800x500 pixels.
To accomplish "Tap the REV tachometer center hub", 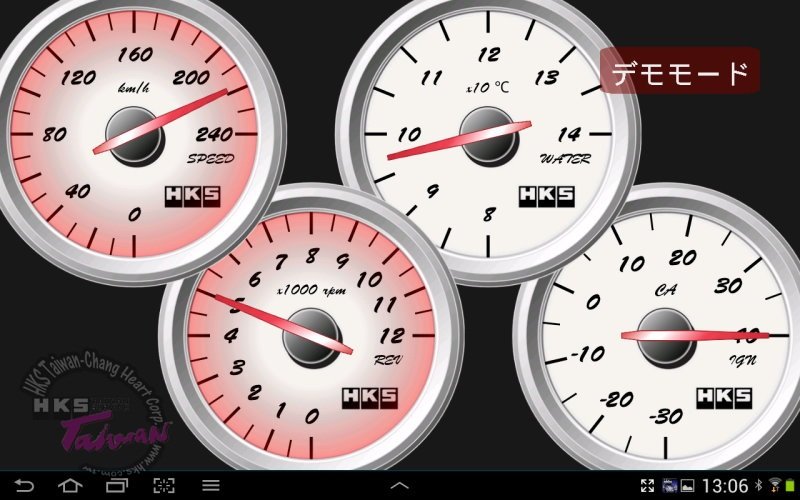I will (x=312, y=337).
